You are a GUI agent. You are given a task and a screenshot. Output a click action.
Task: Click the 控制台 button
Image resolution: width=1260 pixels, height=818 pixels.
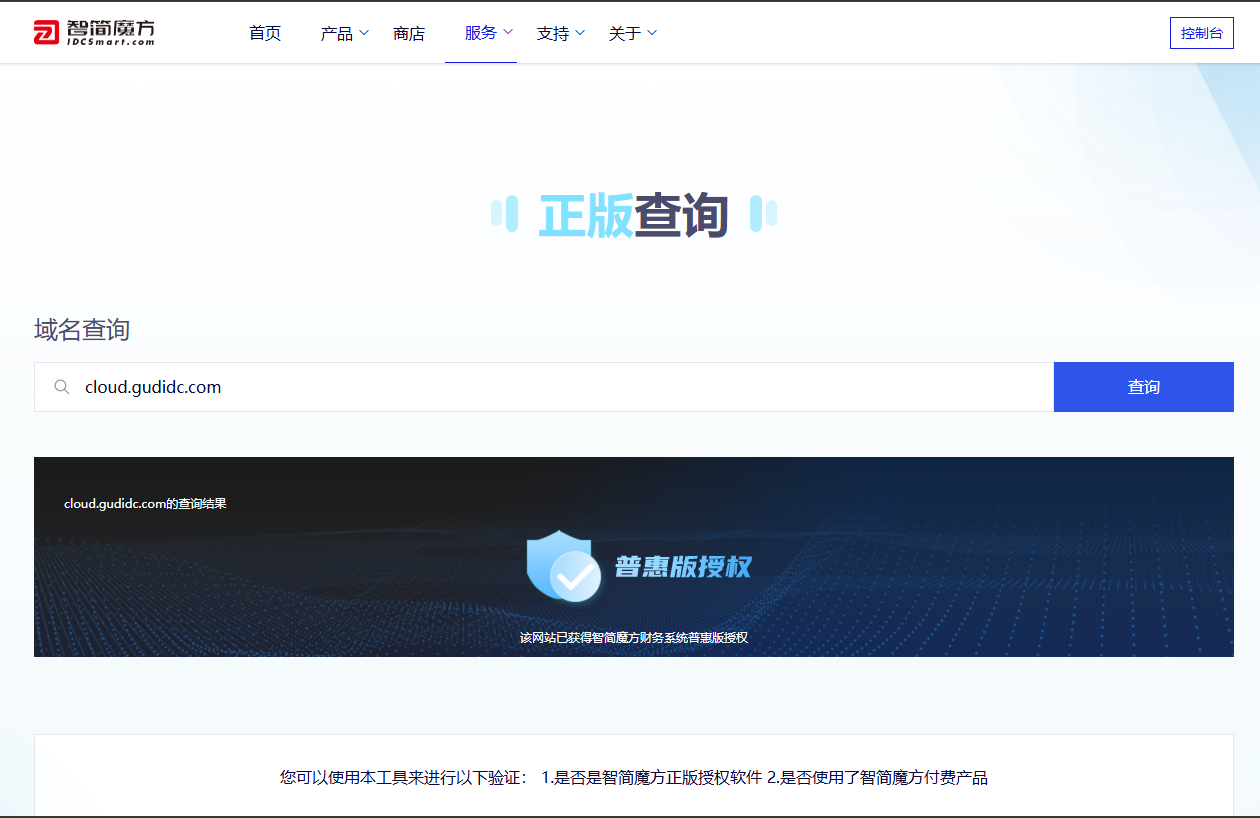coord(1202,33)
